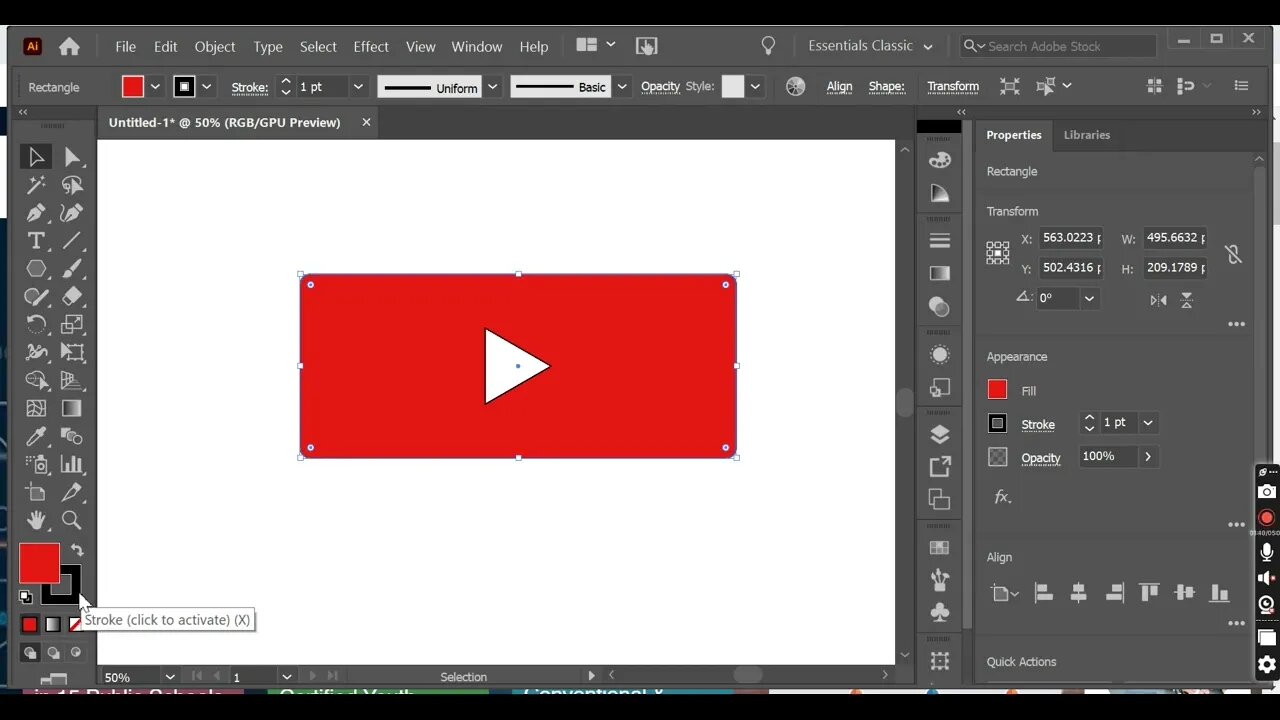Click Fill swatch in Appearance section
This screenshot has width=1280, height=720.
997,390
